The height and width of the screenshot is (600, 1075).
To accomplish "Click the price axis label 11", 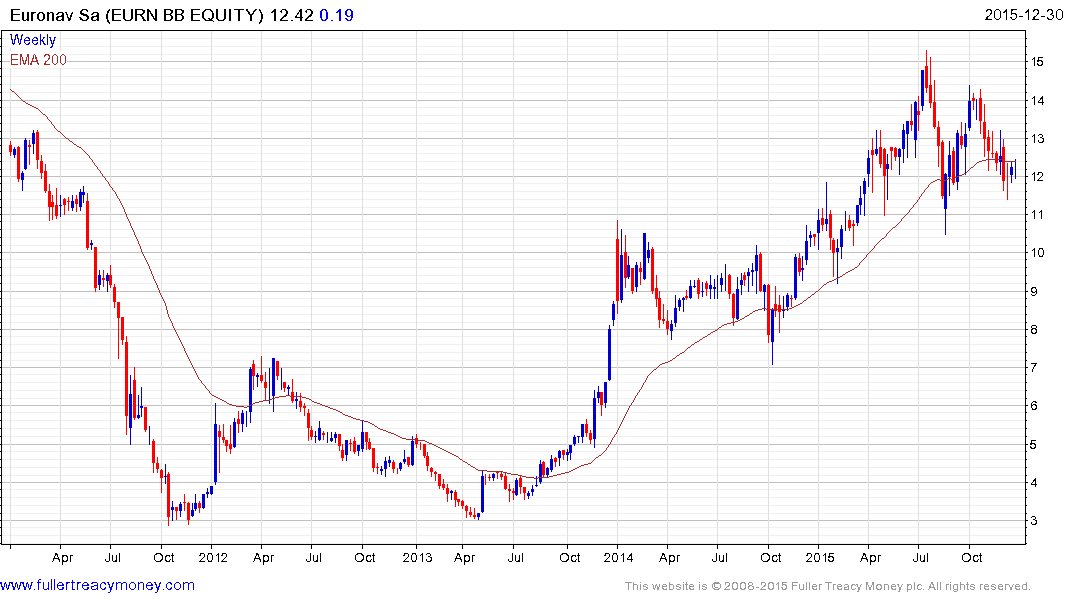I will pyautogui.click(x=1037, y=215).
